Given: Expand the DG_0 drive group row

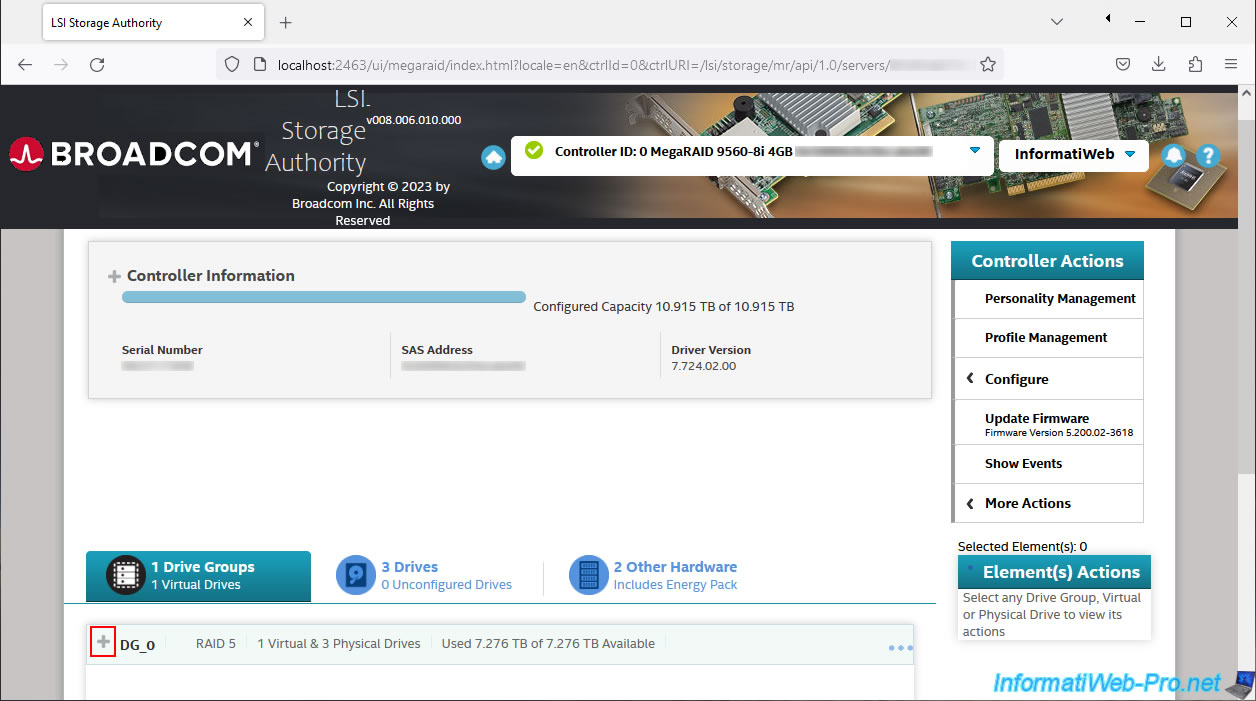Looking at the screenshot, I should click(103, 642).
